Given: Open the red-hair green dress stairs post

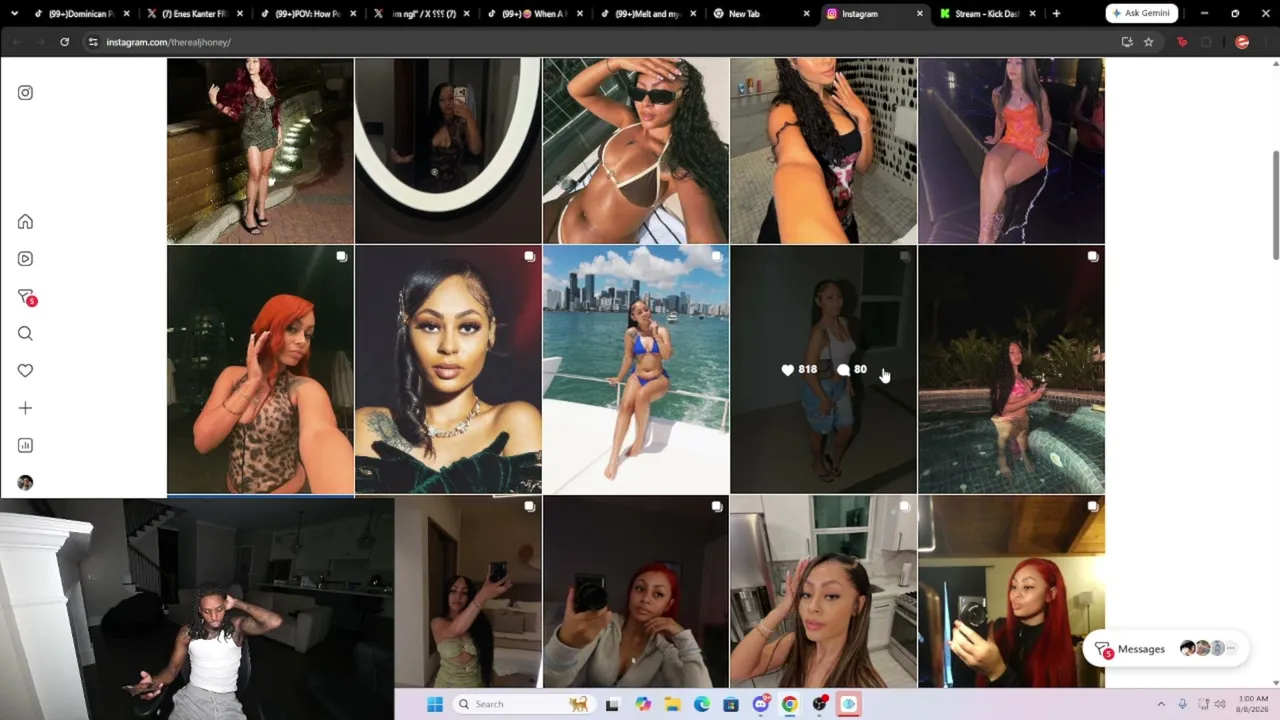Looking at the screenshot, I should tap(260, 150).
